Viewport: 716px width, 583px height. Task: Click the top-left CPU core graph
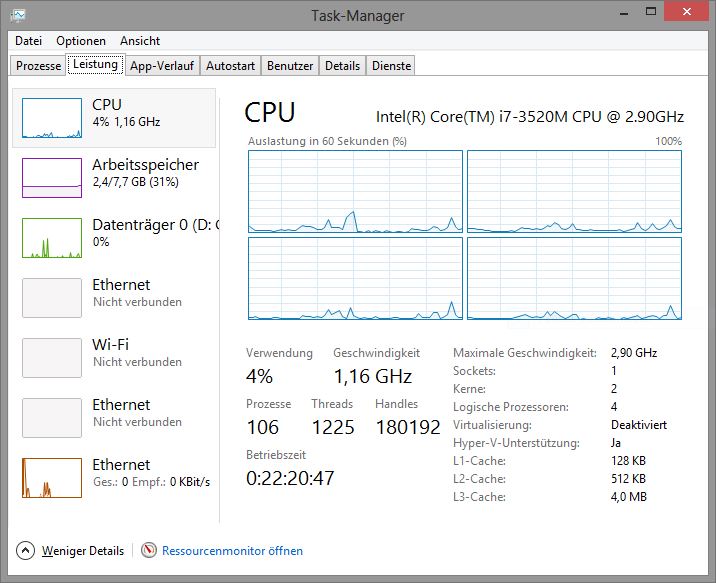point(355,192)
